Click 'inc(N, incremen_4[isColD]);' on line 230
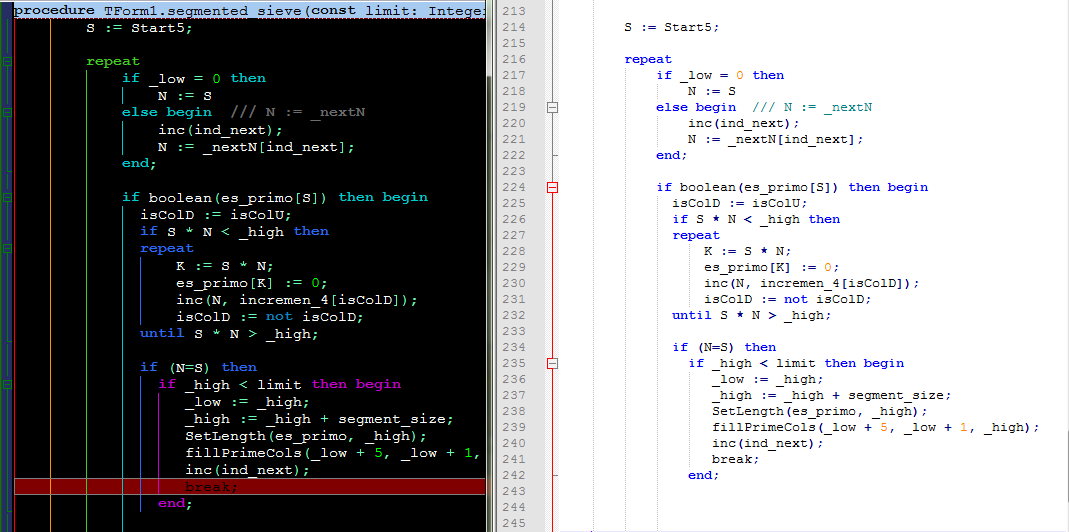Viewport: 1069px width, 532px height. pos(812,283)
